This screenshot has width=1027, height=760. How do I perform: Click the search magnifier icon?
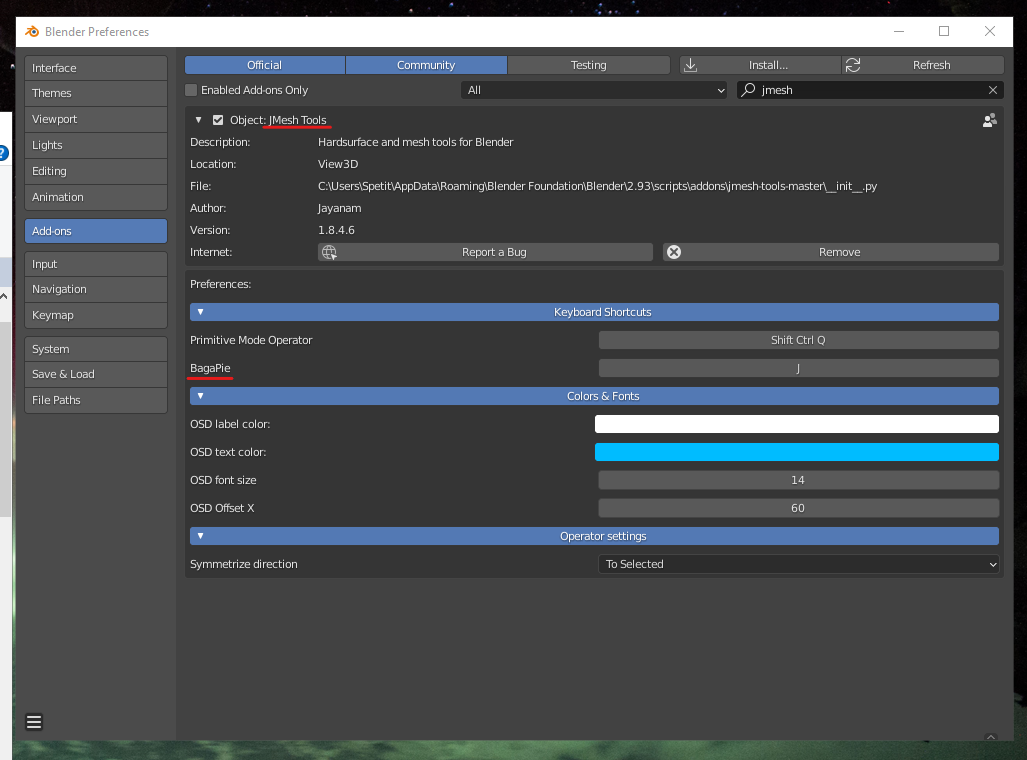[749, 90]
